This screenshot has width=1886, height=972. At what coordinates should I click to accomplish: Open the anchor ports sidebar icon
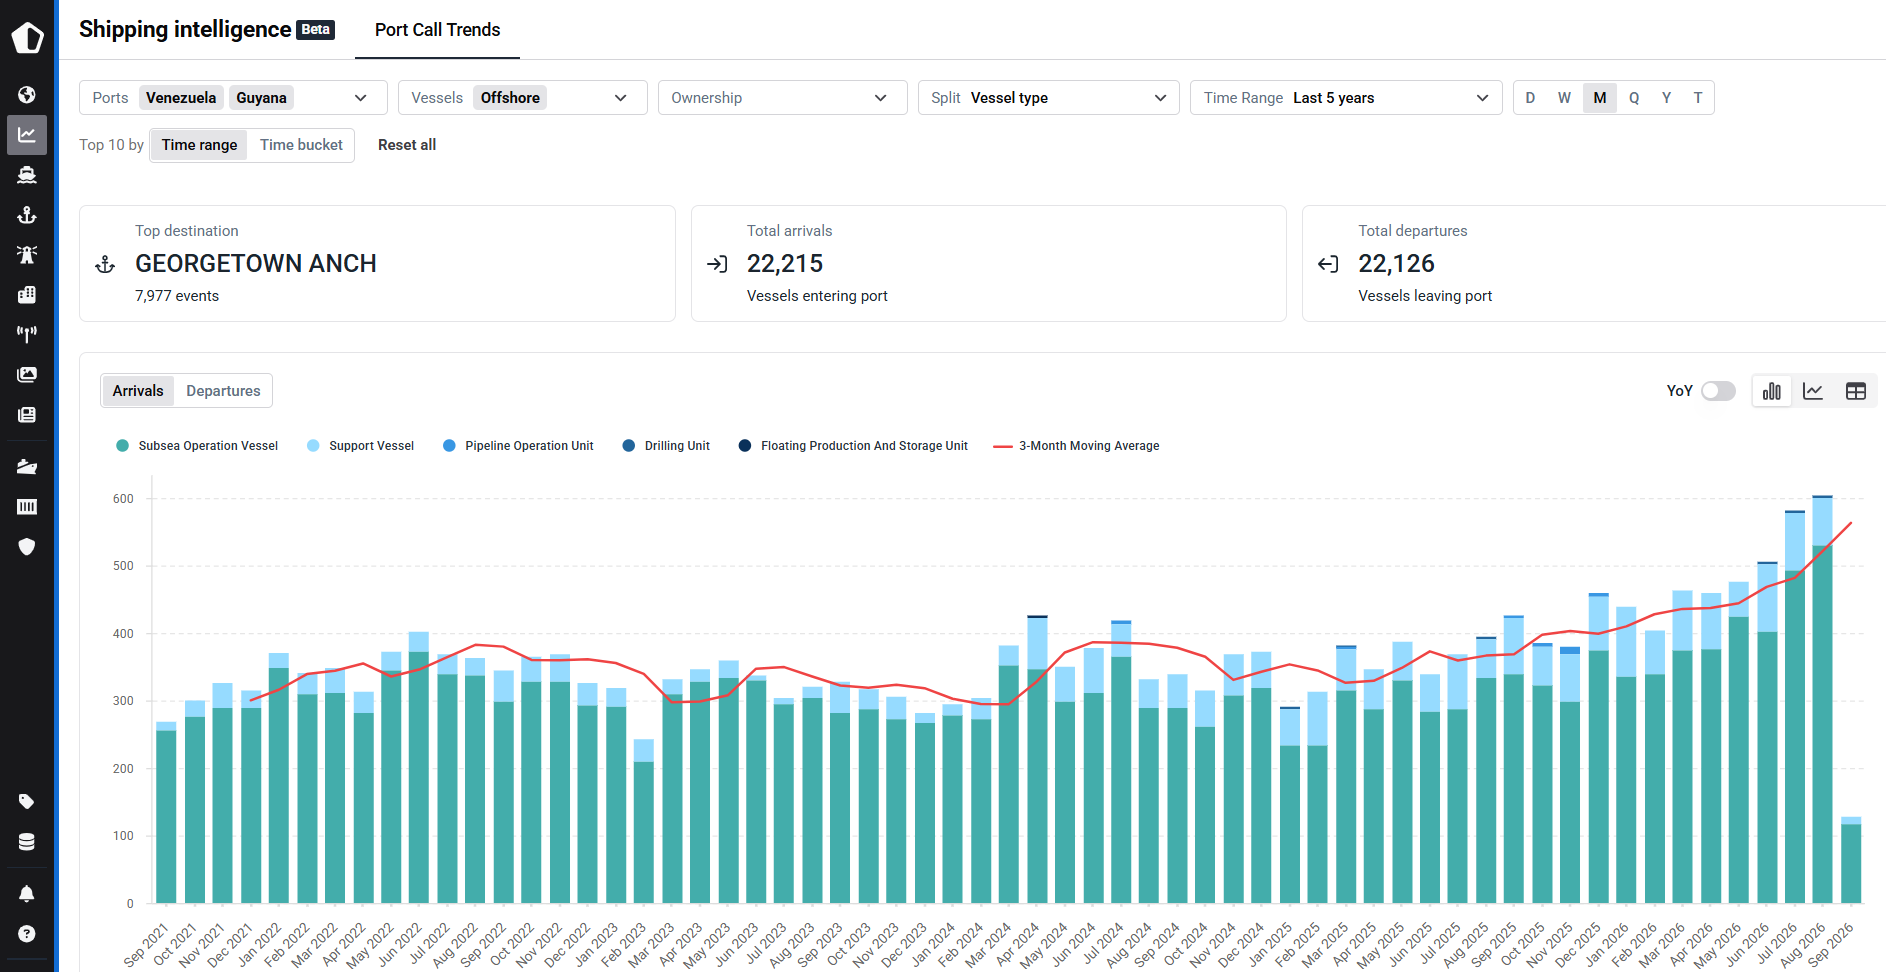27,215
